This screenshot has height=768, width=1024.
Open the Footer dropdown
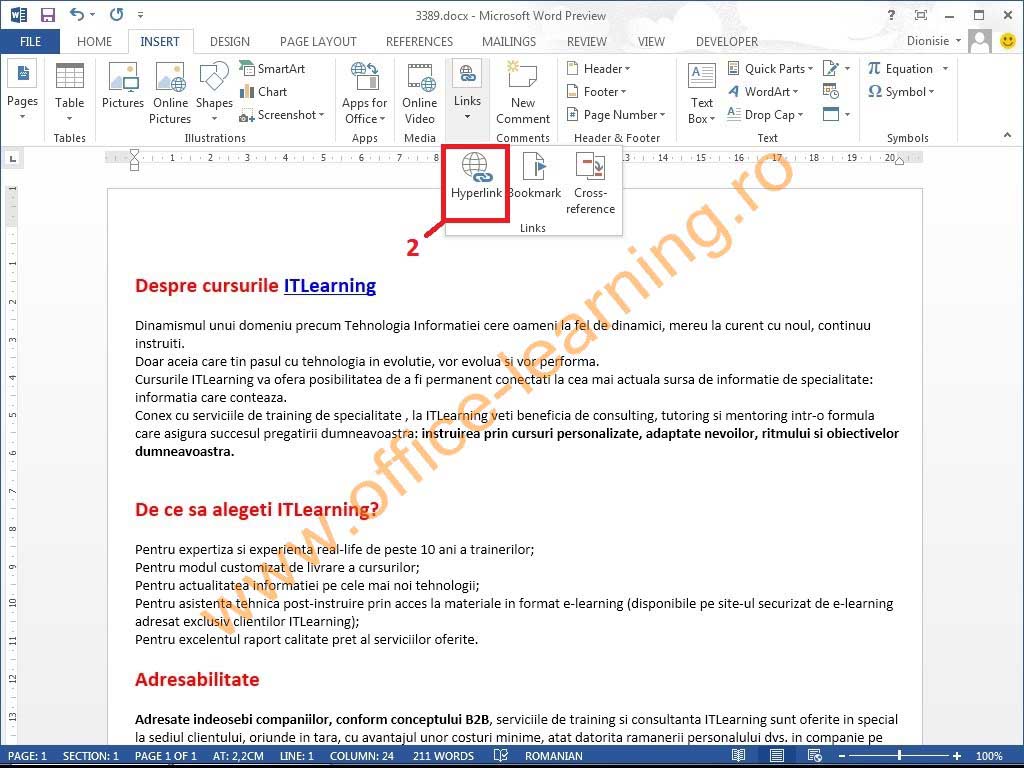coord(596,91)
